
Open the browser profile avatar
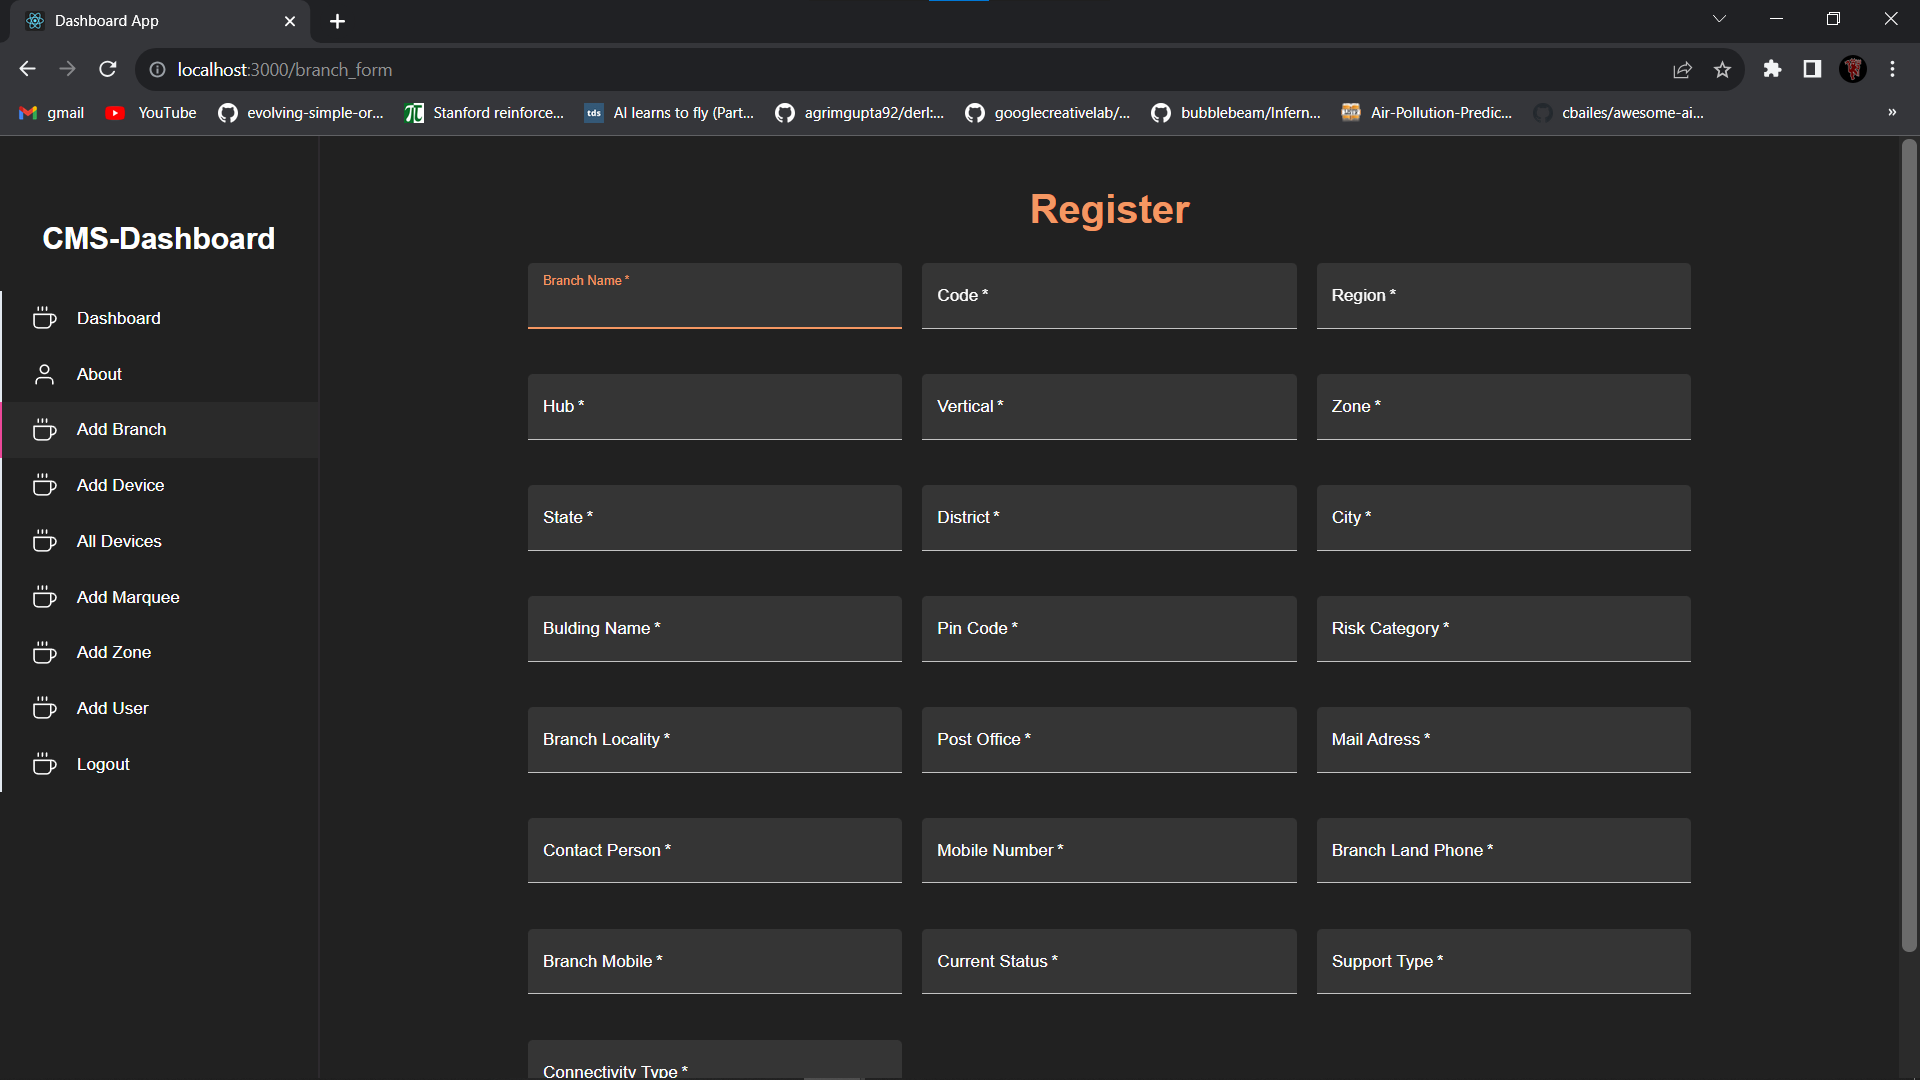click(1853, 70)
